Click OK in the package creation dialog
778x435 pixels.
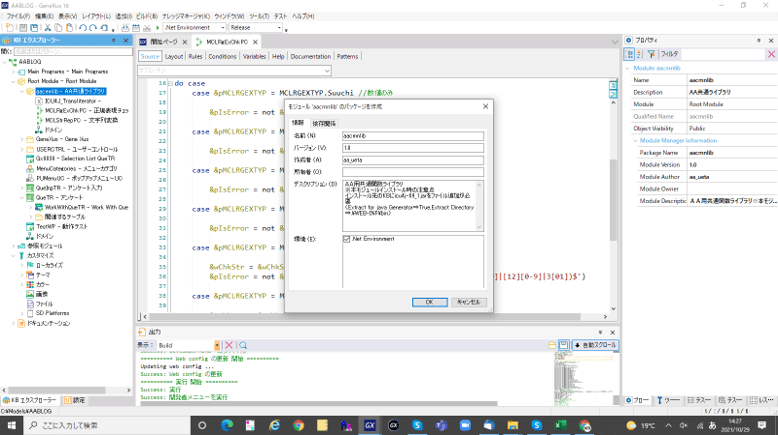430,302
